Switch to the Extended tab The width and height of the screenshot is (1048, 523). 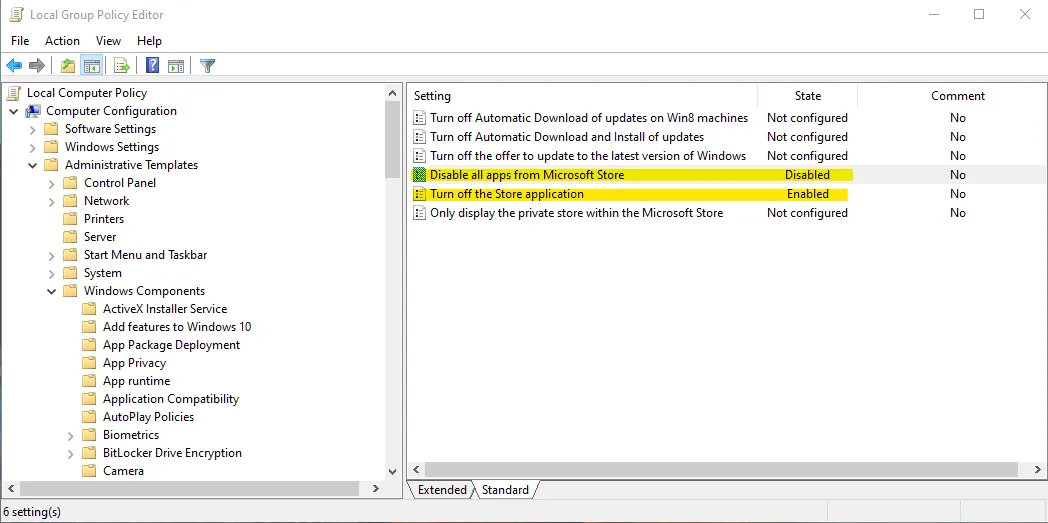click(x=442, y=490)
